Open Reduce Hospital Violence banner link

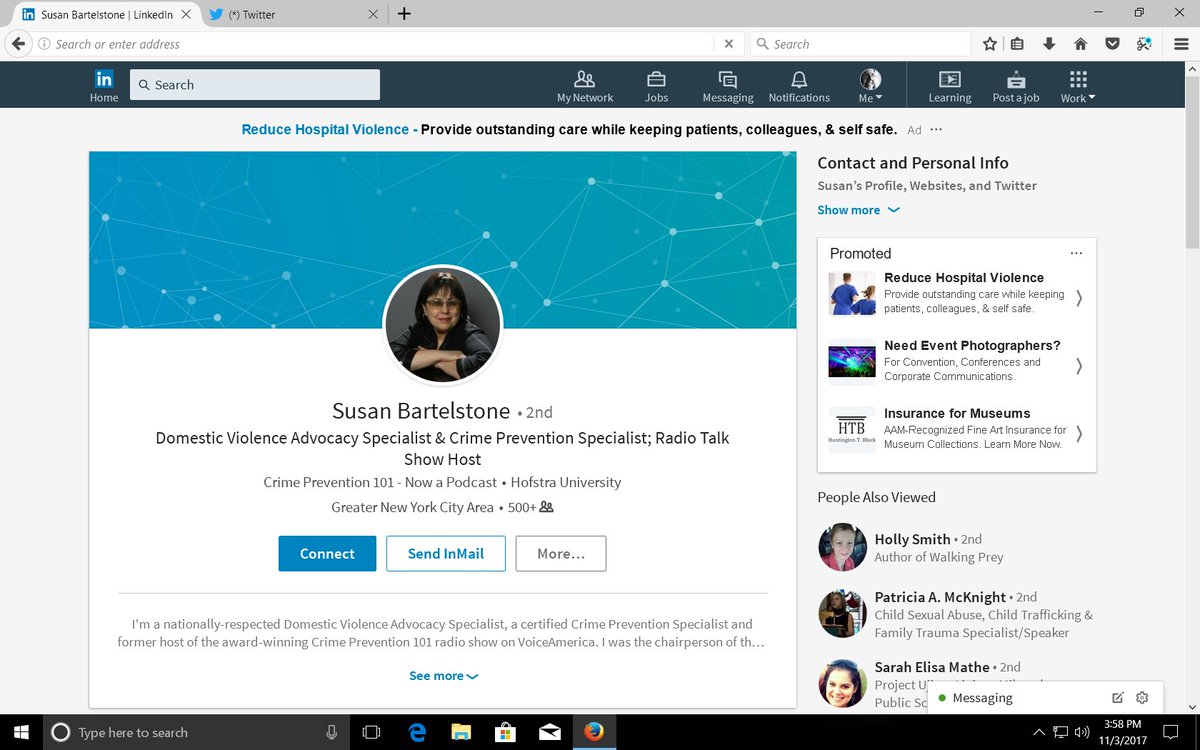coord(325,130)
